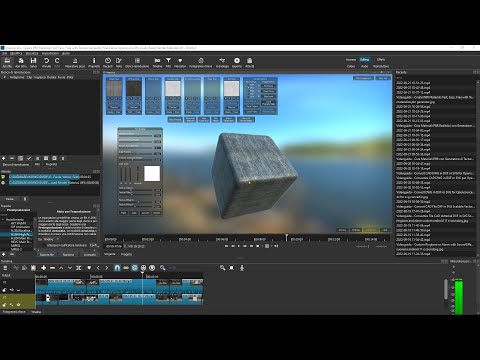Viewport: 480px width, 360px height.
Task: Open the File menu
Action: point(4,53)
